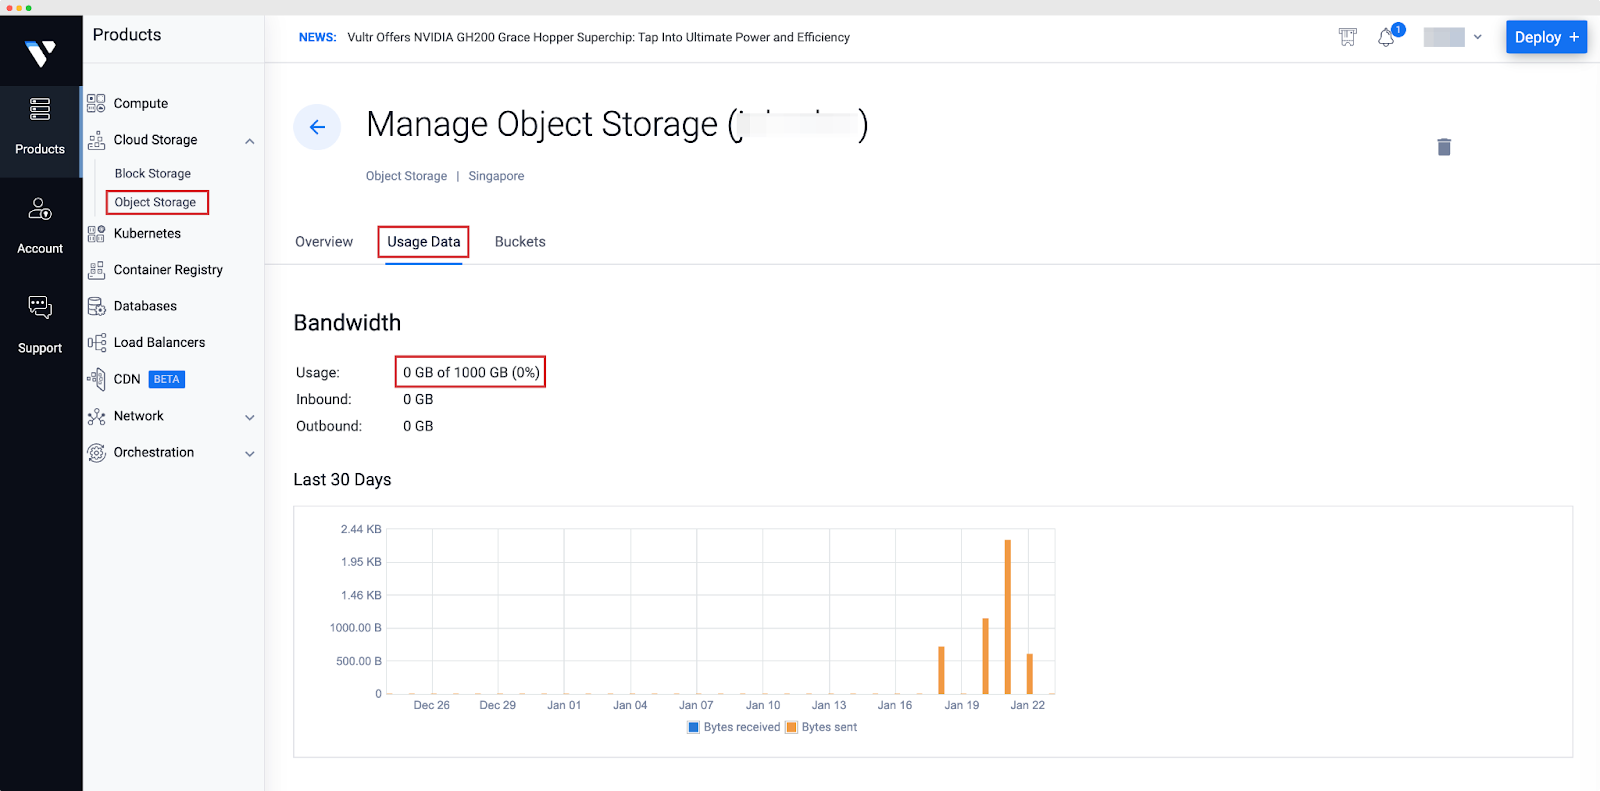Open Compute menu item

(141, 104)
